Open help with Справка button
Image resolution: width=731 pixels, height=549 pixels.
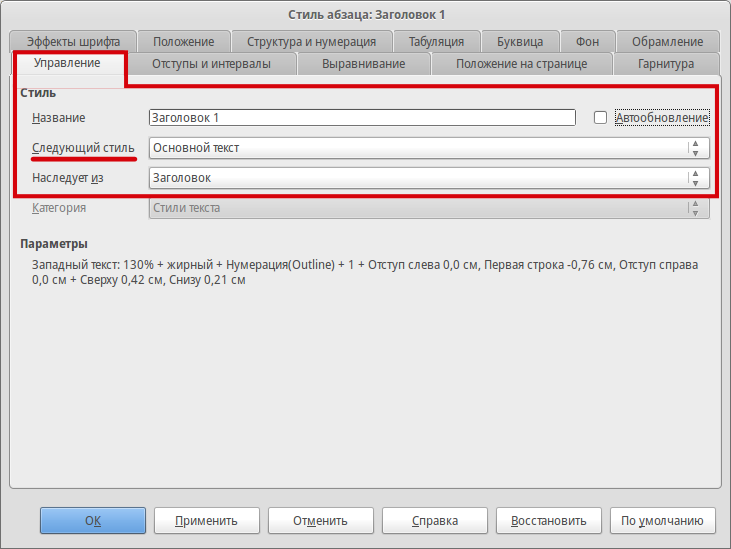(x=434, y=521)
